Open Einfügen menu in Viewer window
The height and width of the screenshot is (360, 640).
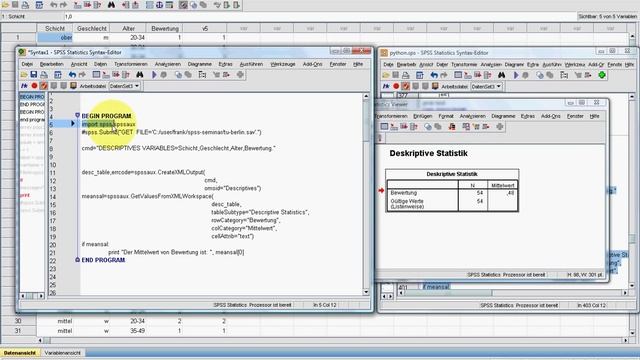click(x=422, y=116)
